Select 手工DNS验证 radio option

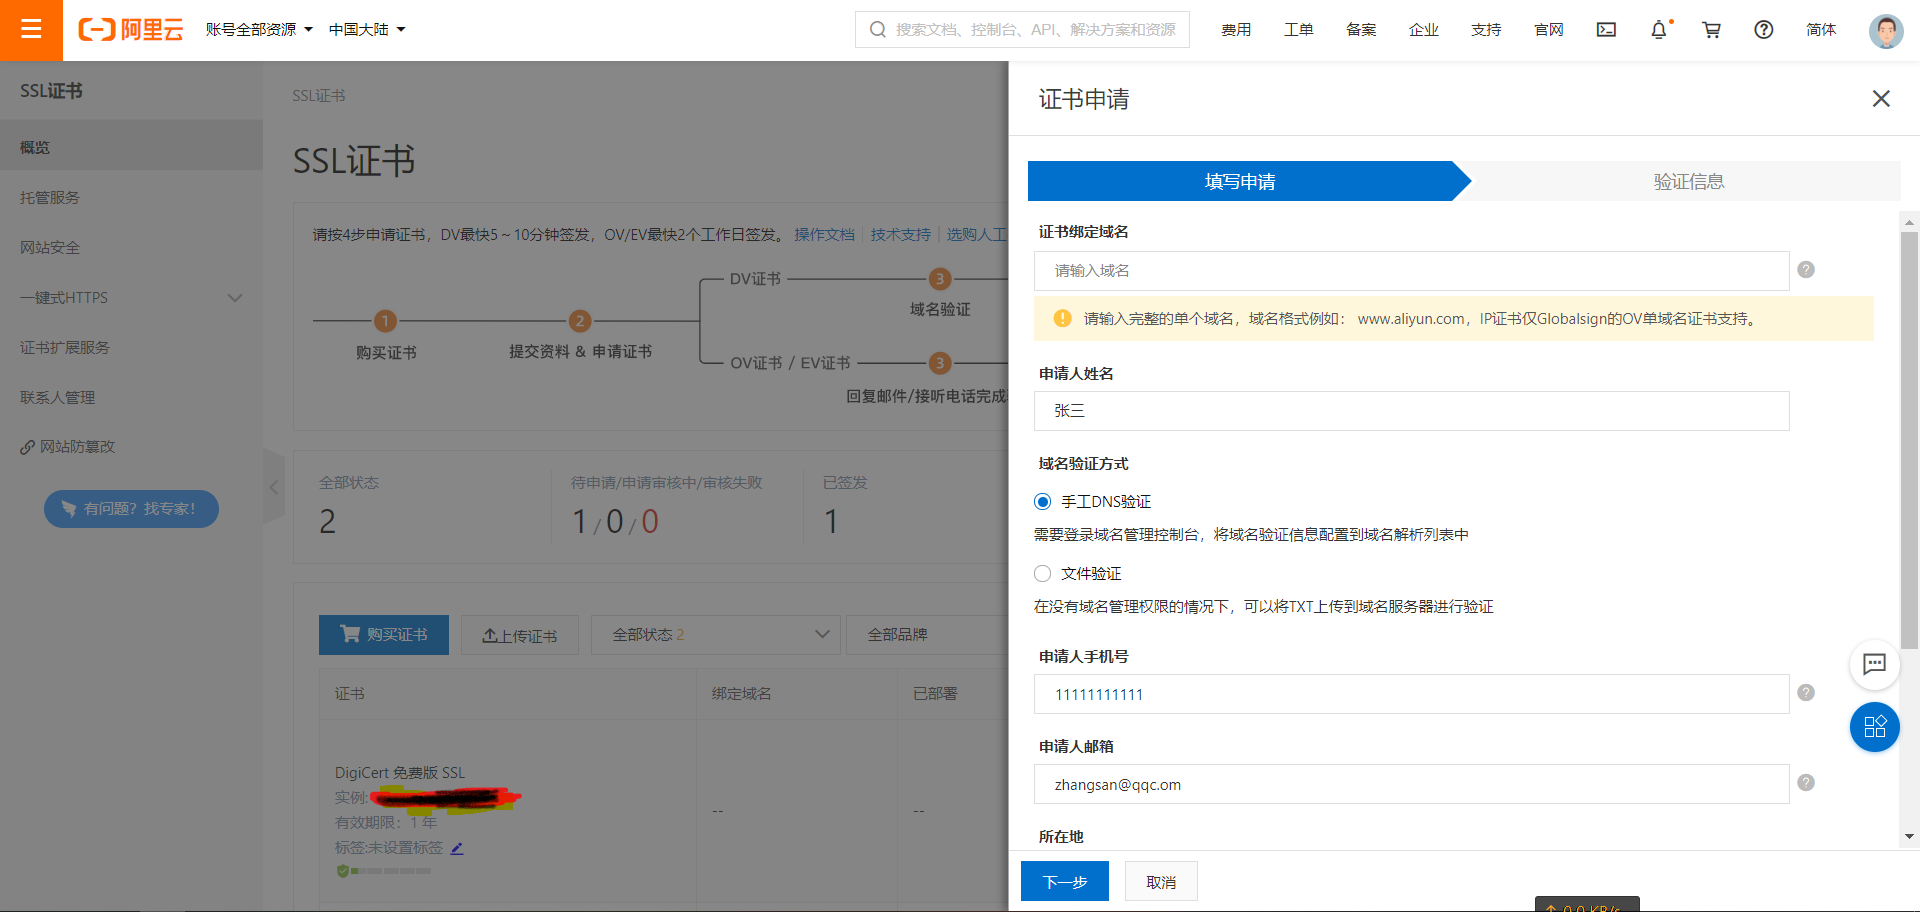coord(1042,502)
